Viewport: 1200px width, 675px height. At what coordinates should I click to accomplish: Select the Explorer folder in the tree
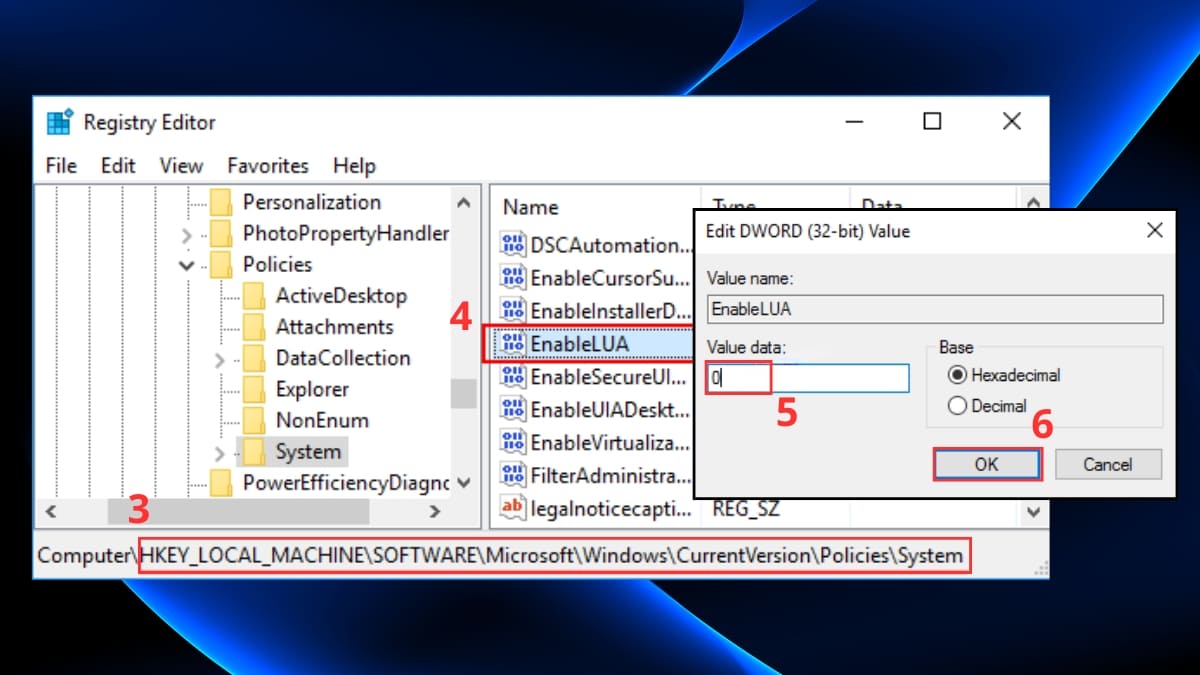(312, 389)
